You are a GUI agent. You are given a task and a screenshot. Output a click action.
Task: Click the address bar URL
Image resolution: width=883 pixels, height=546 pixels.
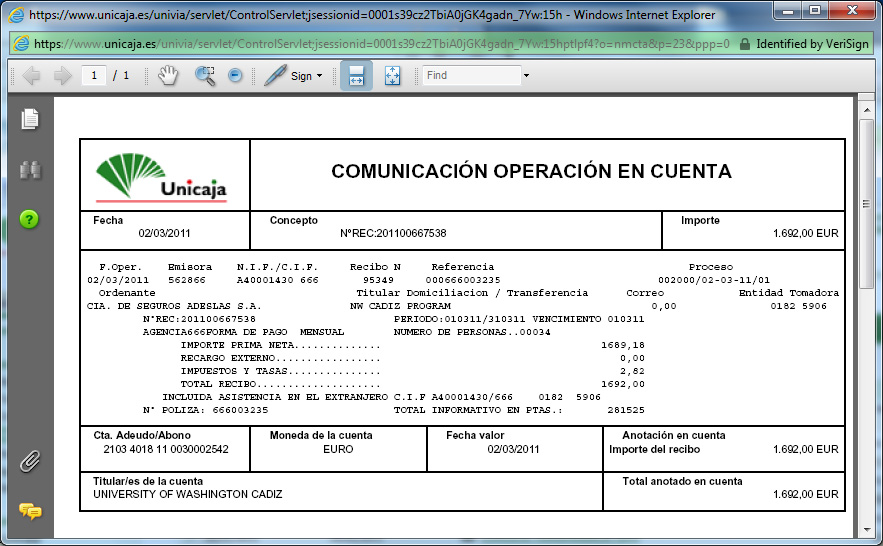(382, 44)
